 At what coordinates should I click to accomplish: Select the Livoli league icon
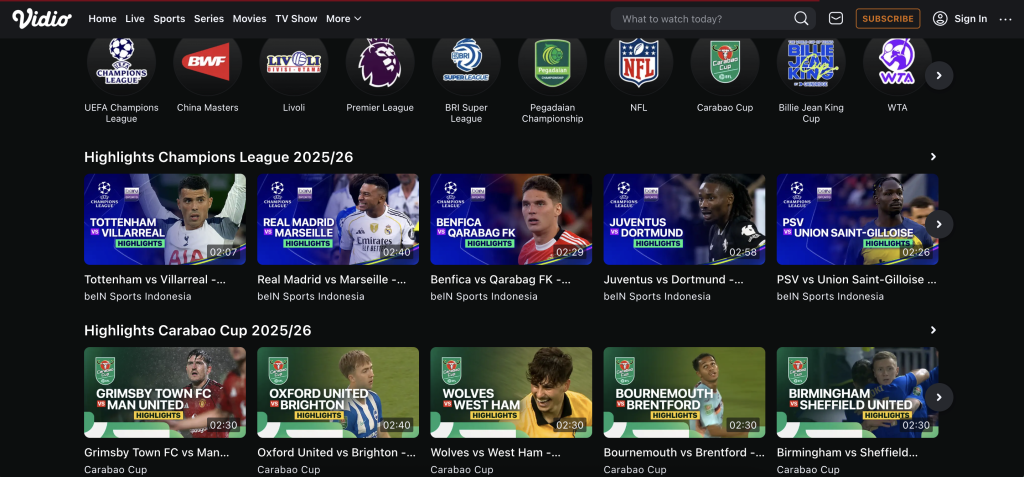[x=294, y=63]
